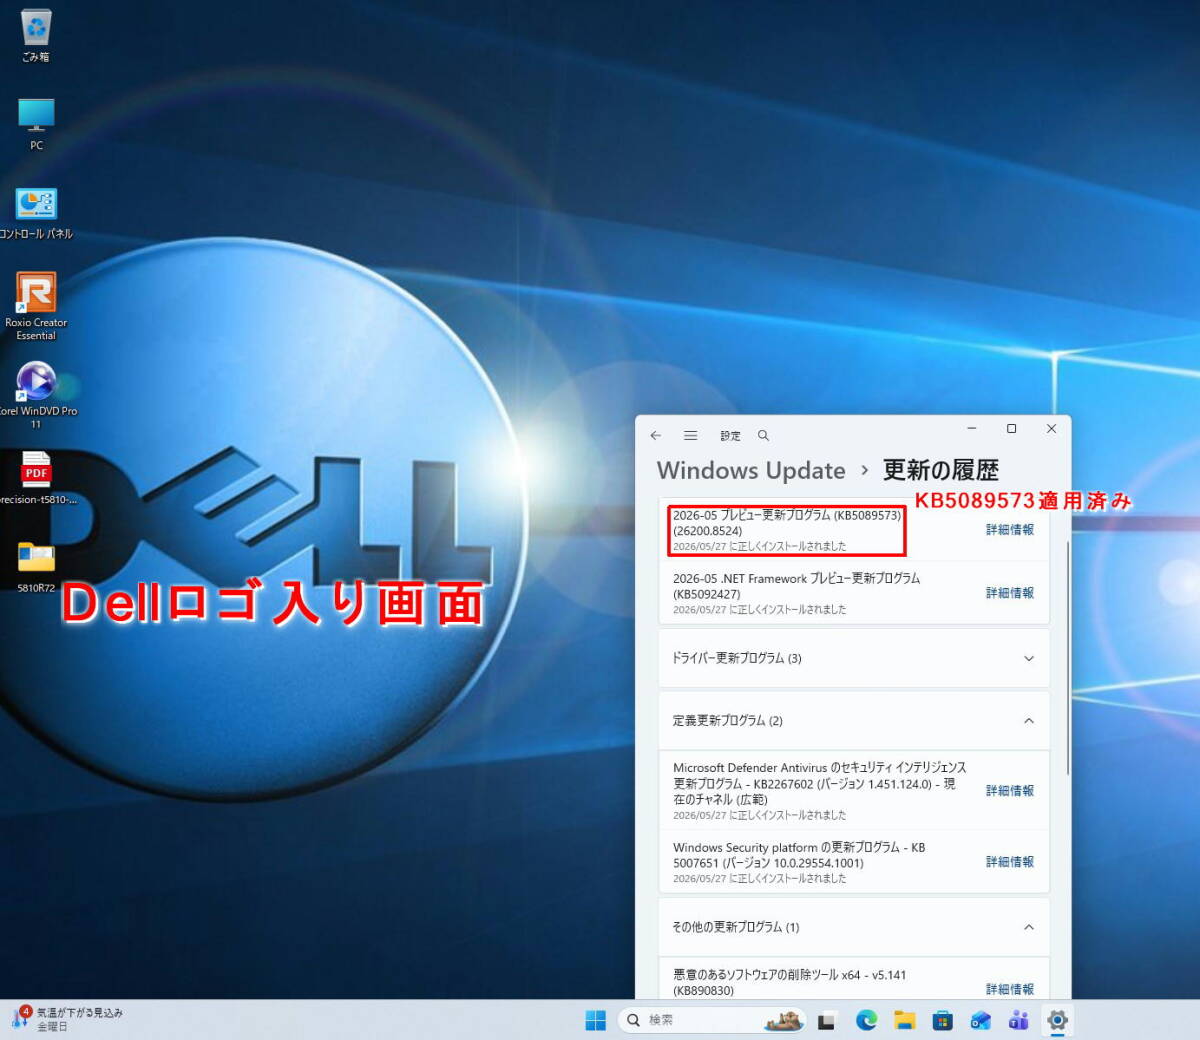Click the back arrow in the Settings window
The width and height of the screenshot is (1200, 1040).
[x=656, y=435]
